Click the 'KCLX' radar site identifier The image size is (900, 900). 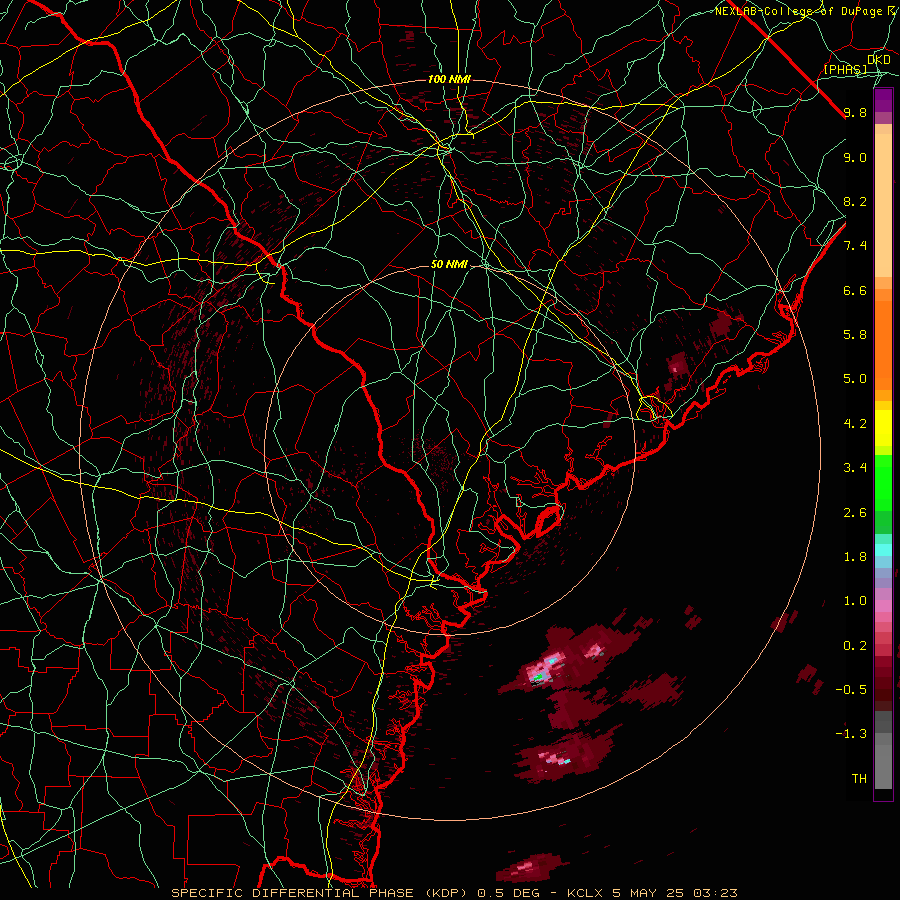click(x=588, y=893)
